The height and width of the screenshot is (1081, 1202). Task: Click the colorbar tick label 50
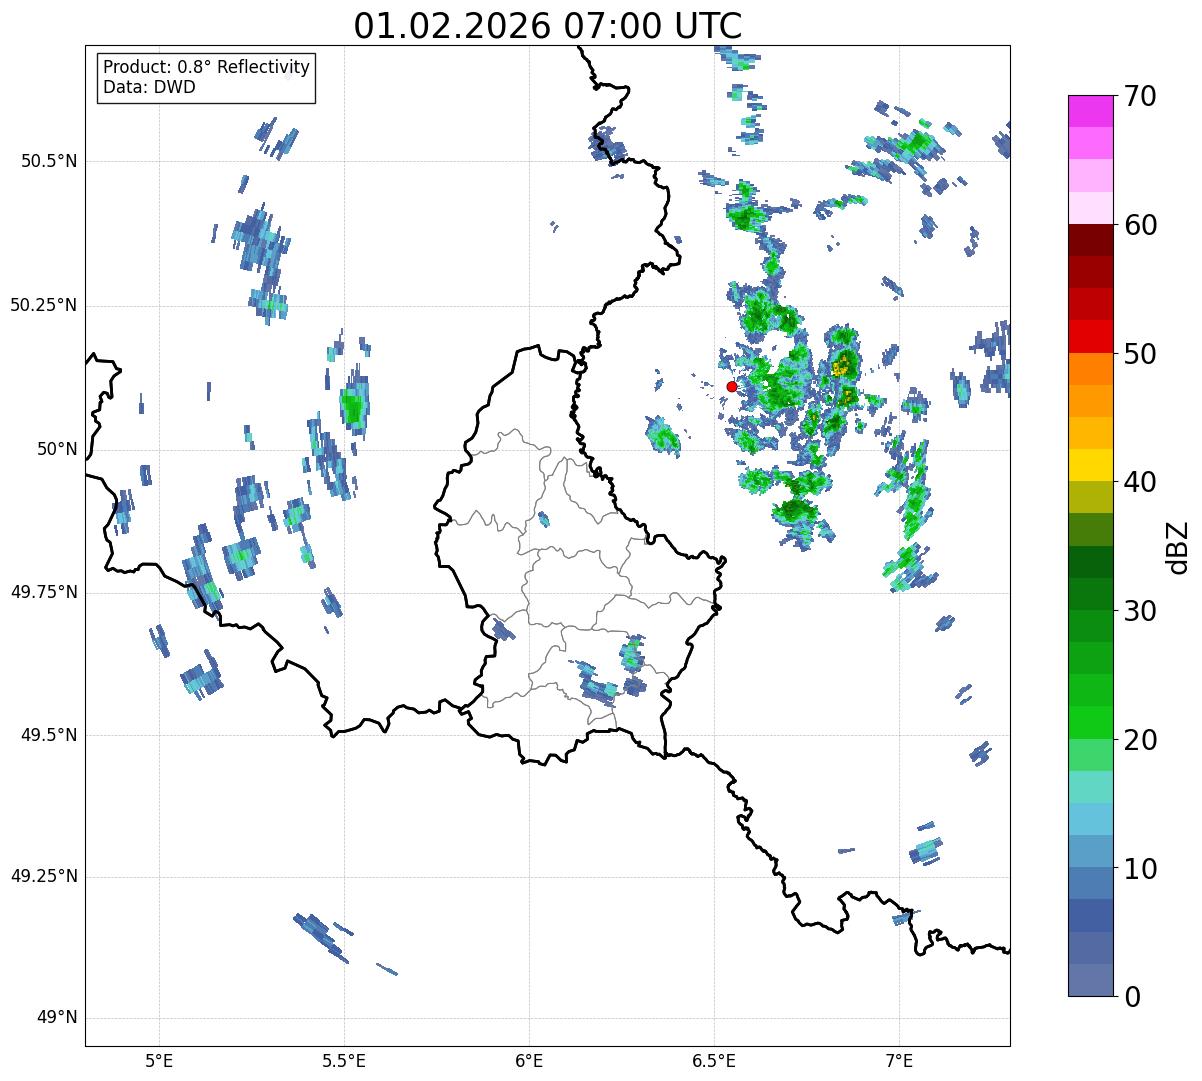[1140, 354]
